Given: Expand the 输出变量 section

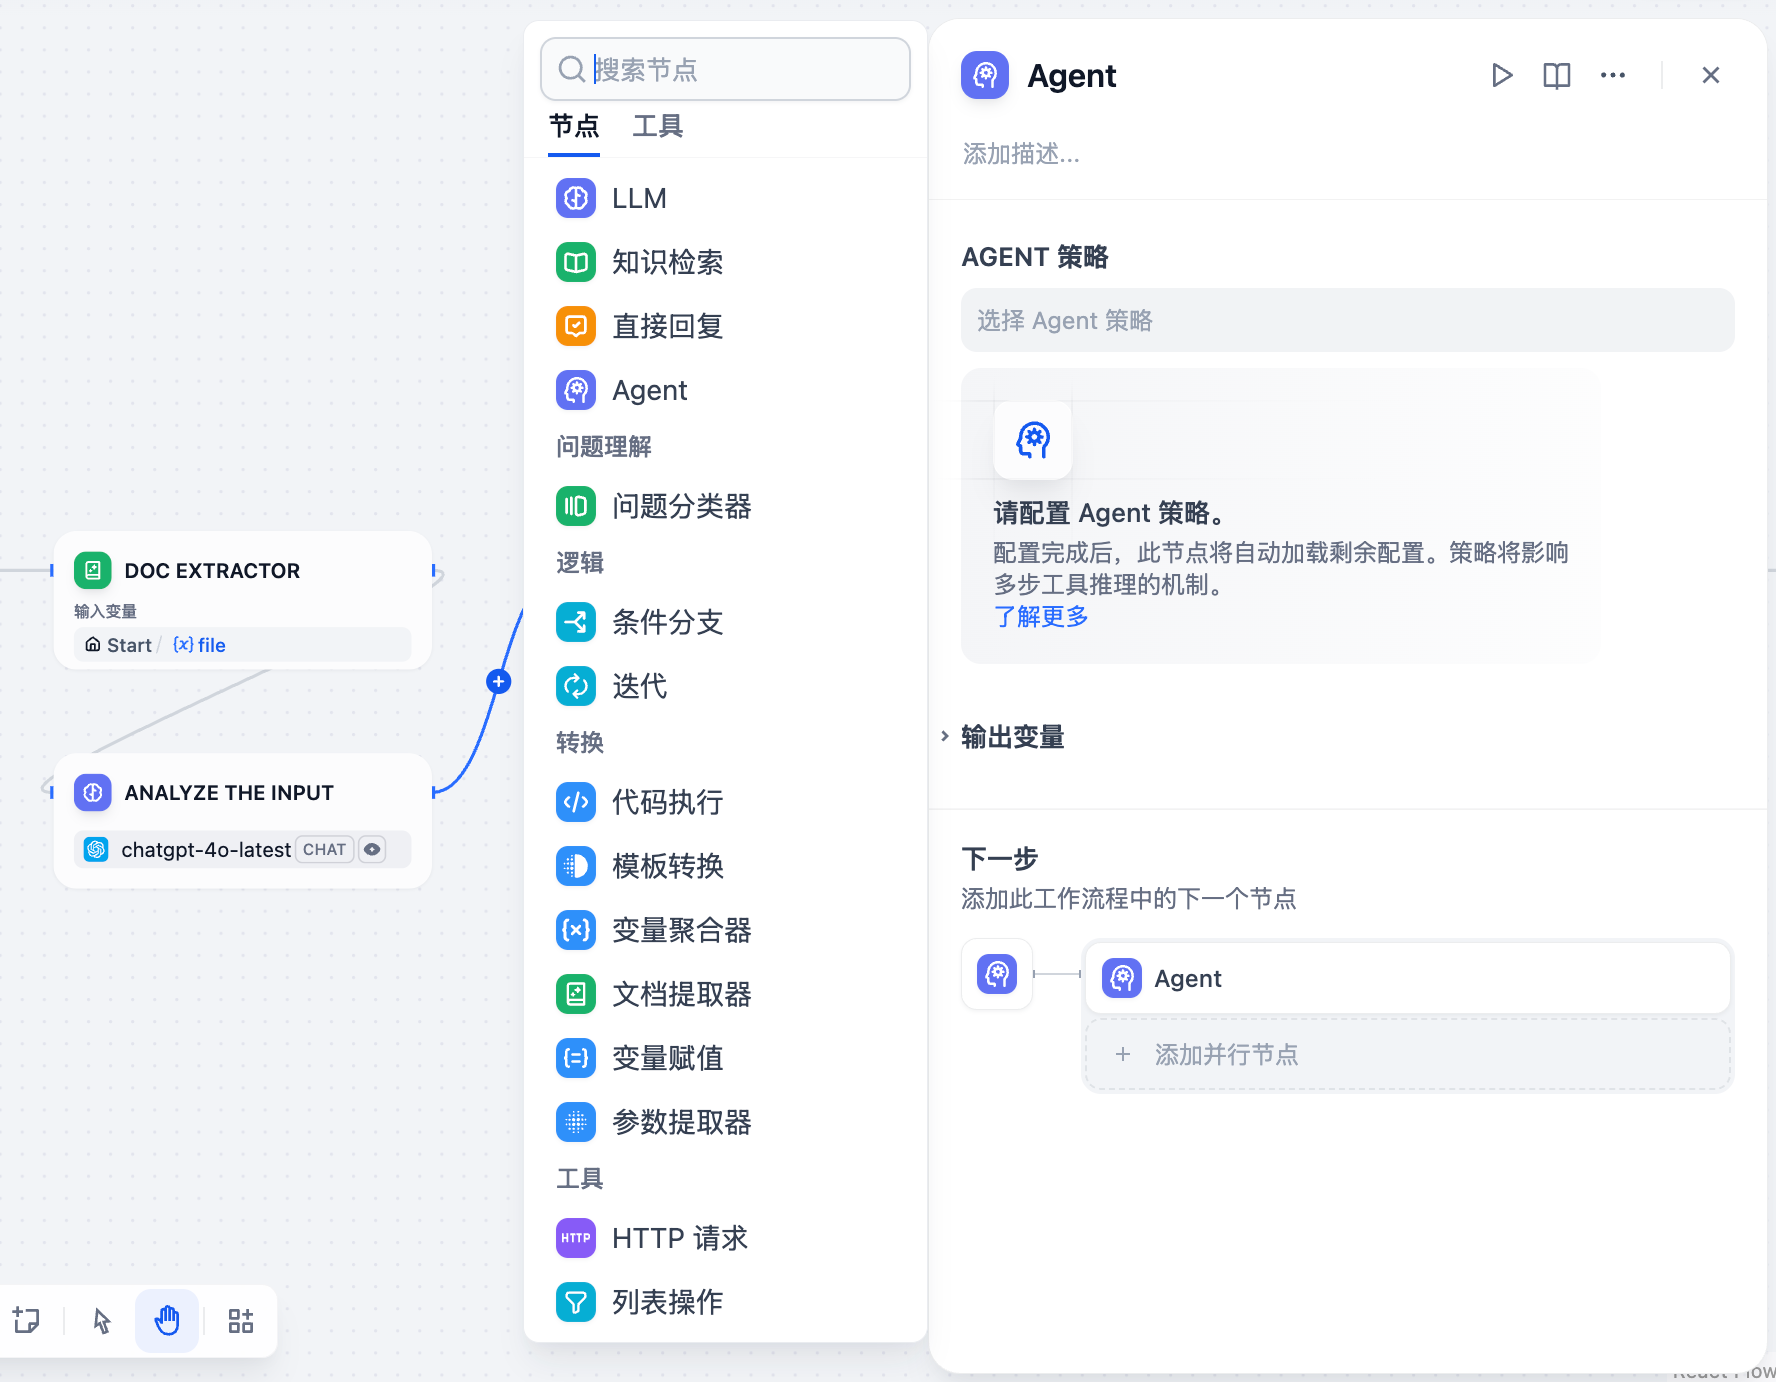Looking at the screenshot, I should 1012,737.
